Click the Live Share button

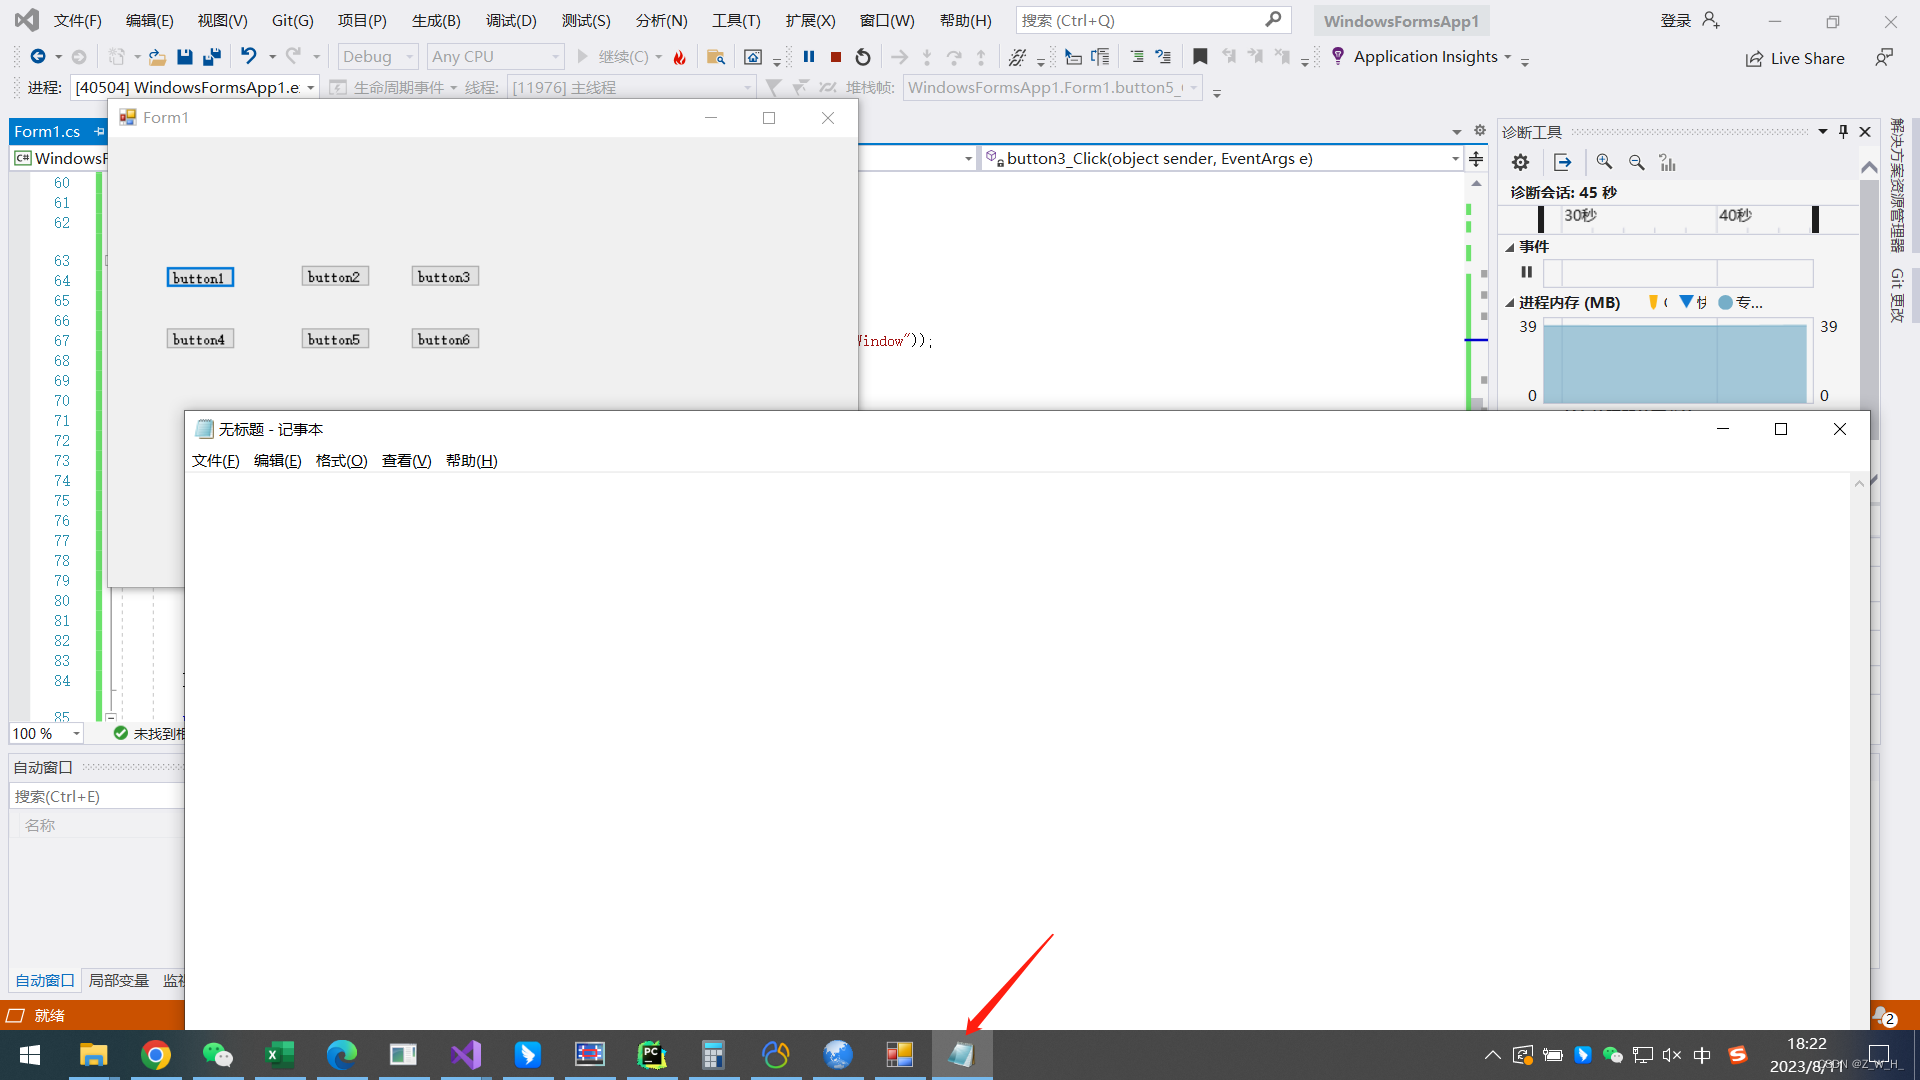pos(1795,58)
